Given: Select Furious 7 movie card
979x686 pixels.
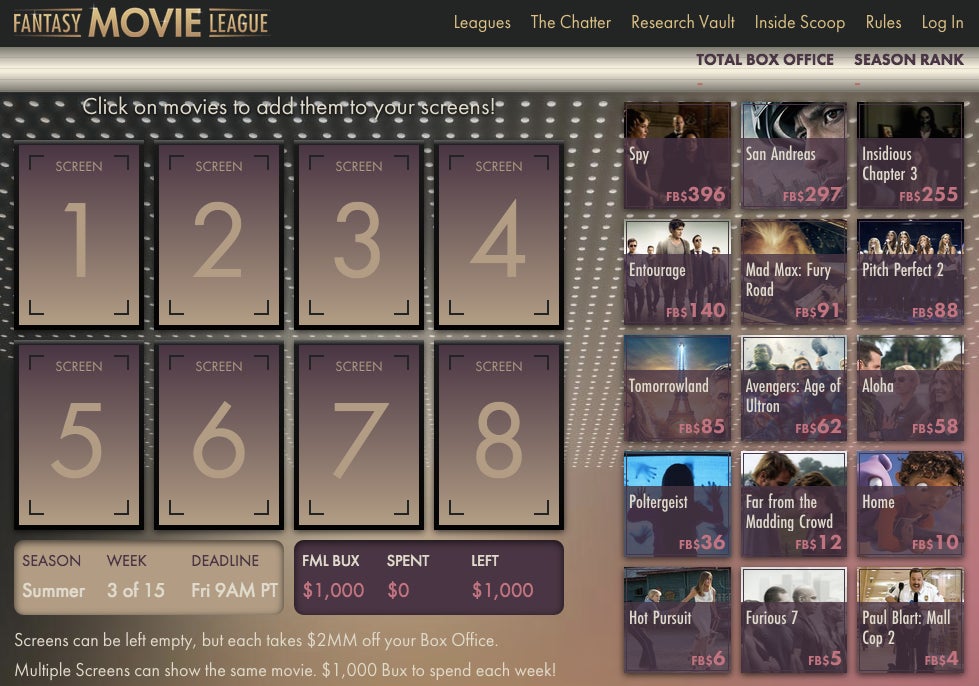Looking at the screenshot, I should [x=794, y=620].
